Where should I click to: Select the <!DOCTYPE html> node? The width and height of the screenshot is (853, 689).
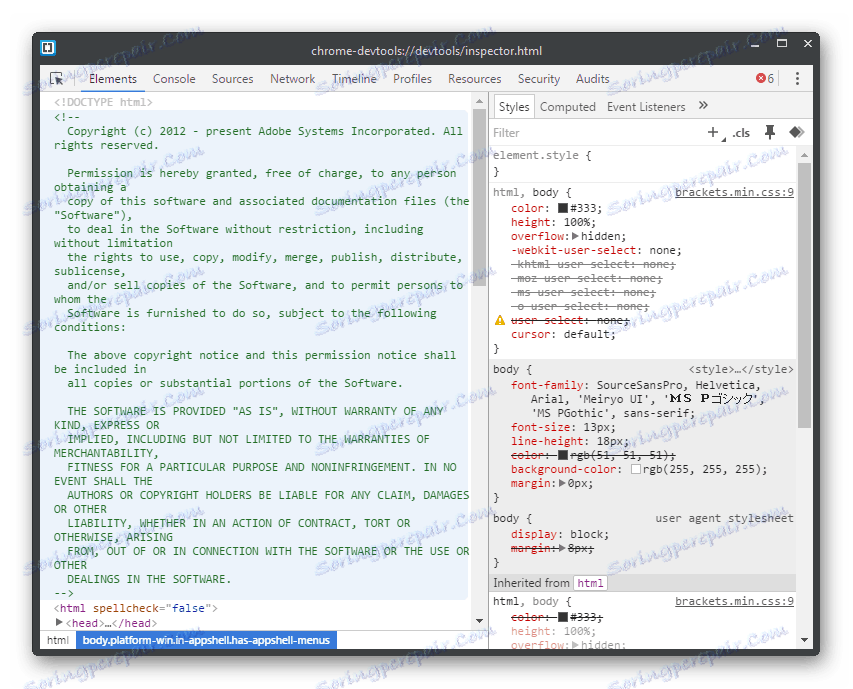(x=103, y=102)
